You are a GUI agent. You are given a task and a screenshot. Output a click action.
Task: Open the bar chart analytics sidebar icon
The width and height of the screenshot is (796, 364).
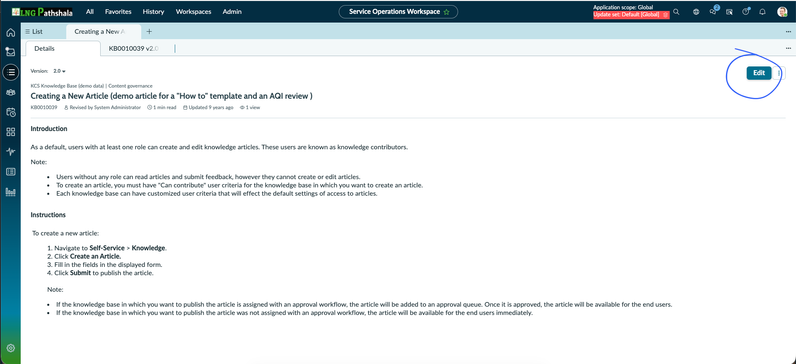coord(11,192)
